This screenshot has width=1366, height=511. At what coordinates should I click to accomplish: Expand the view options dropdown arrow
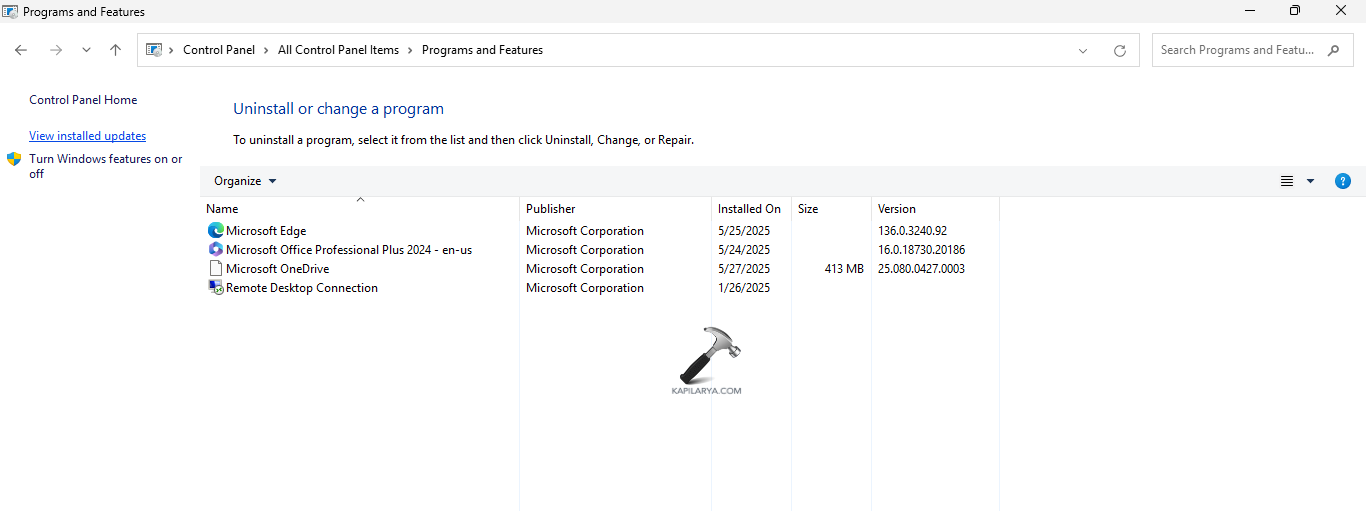1310,181
